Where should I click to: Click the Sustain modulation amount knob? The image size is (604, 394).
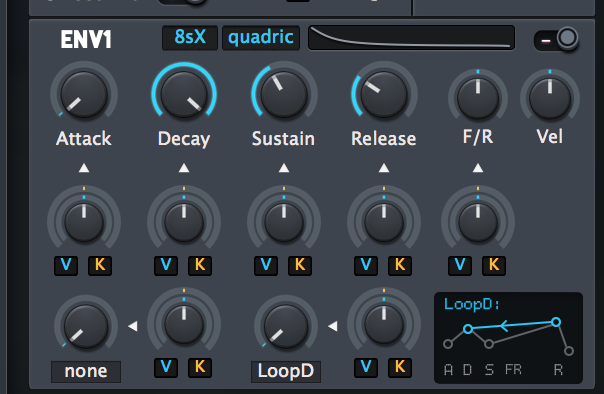tap(284, 221)
